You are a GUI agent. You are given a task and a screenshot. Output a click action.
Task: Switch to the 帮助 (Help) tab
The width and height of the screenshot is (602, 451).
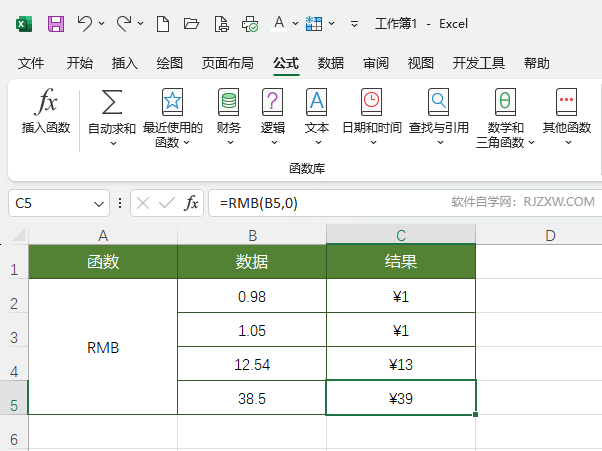[537, 63]
